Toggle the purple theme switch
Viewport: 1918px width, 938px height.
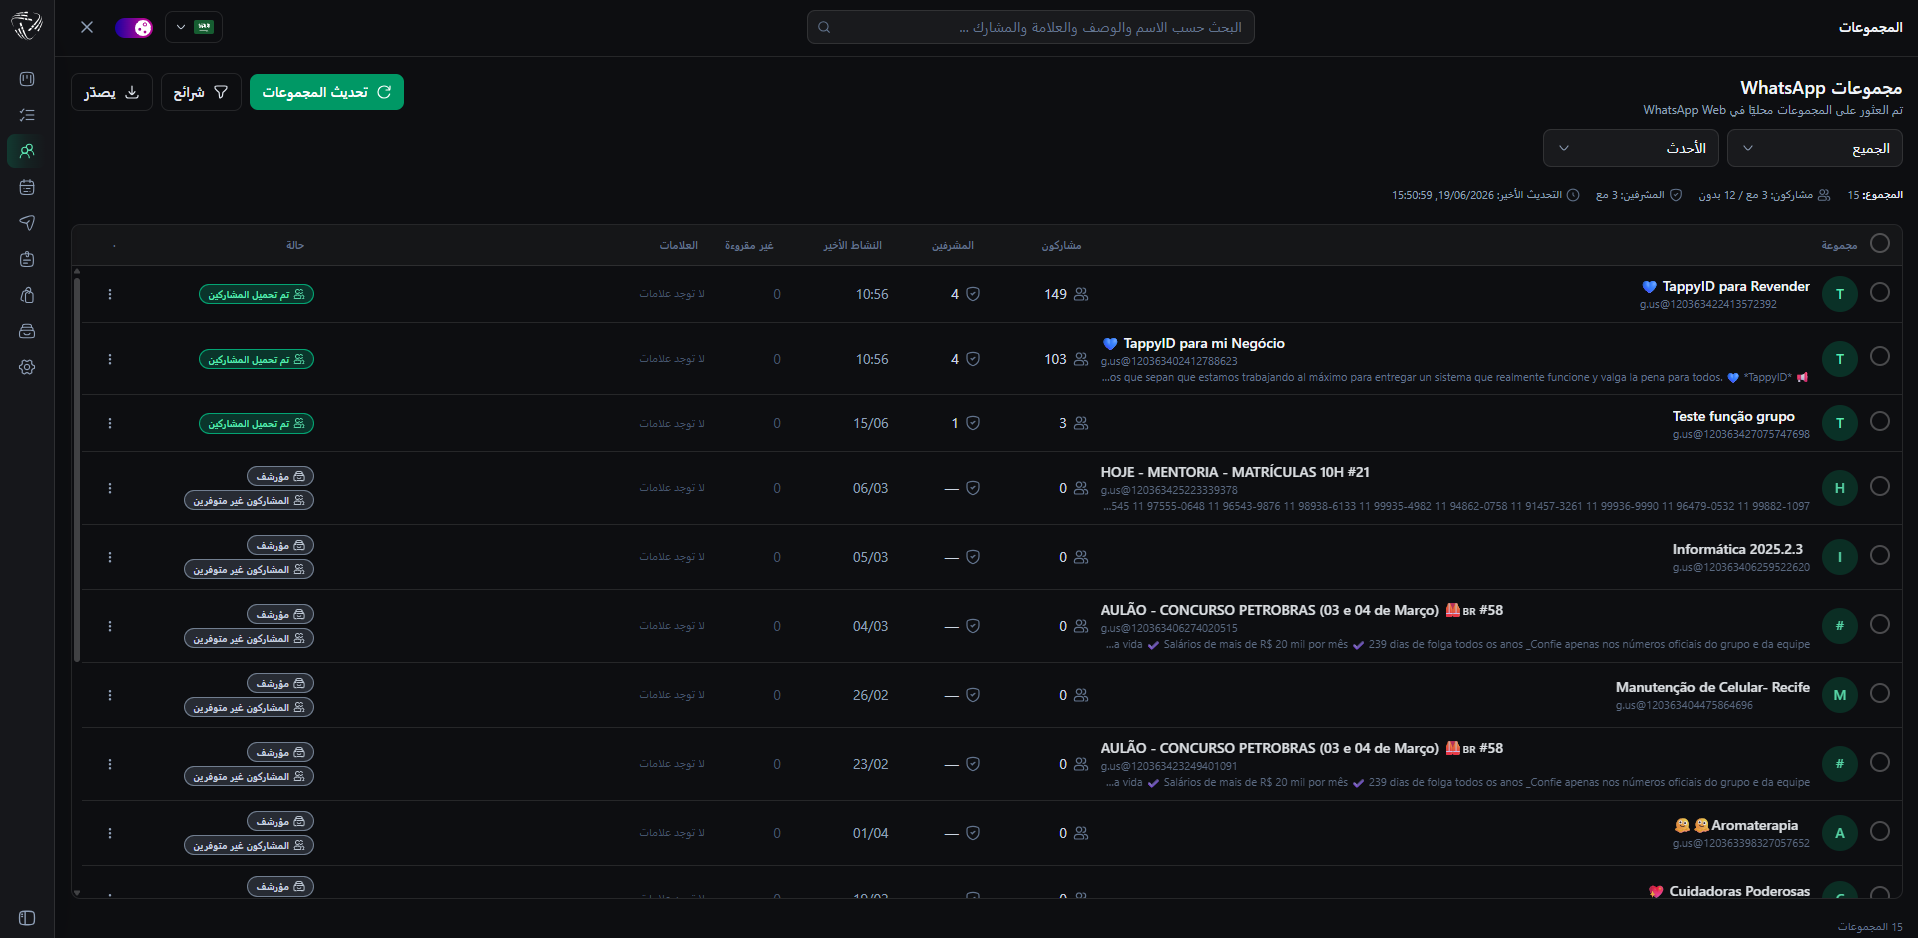(x=134, y=27)
